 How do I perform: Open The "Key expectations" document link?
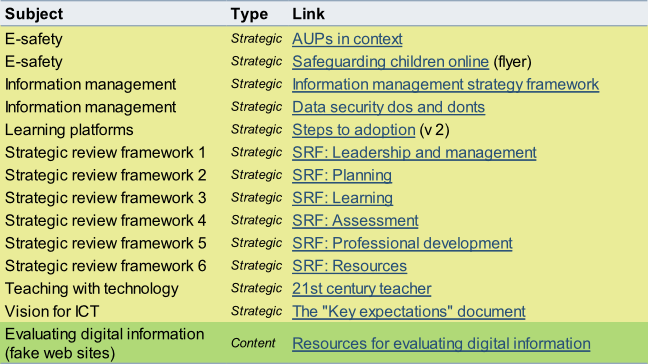point(409,312)
